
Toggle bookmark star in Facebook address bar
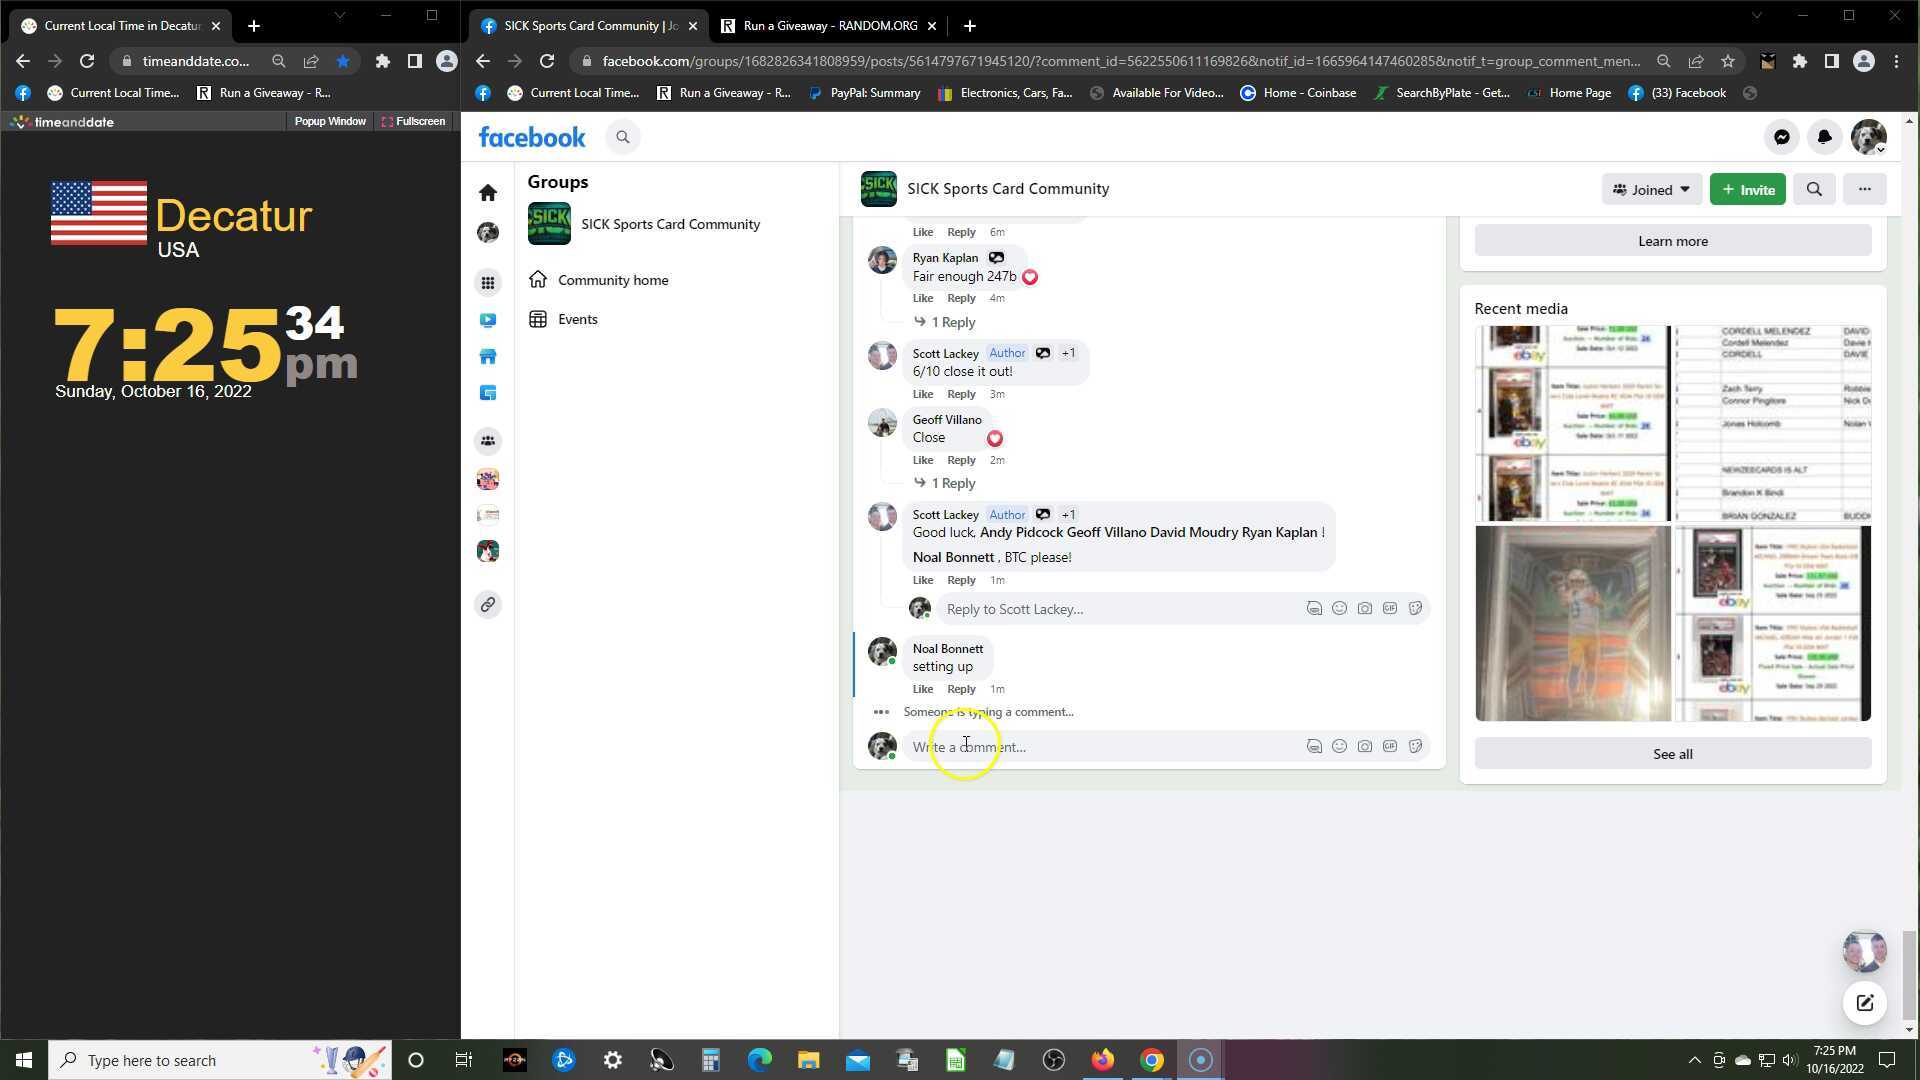(1727, 61)
